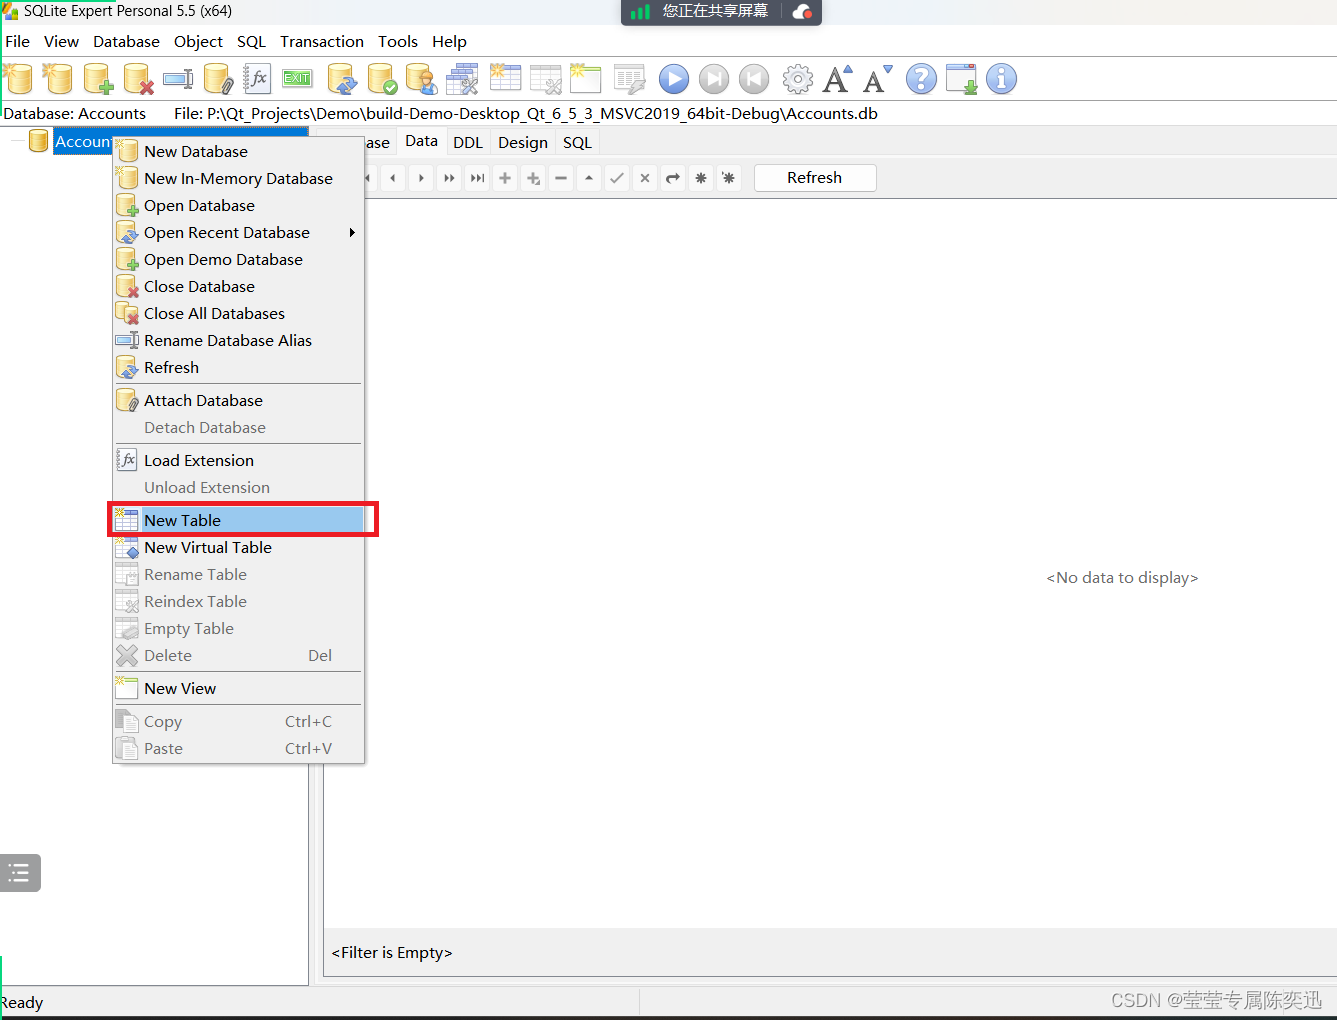Click the Filter is Empty bar
1337x1020 pixels.
click(830, 952)
